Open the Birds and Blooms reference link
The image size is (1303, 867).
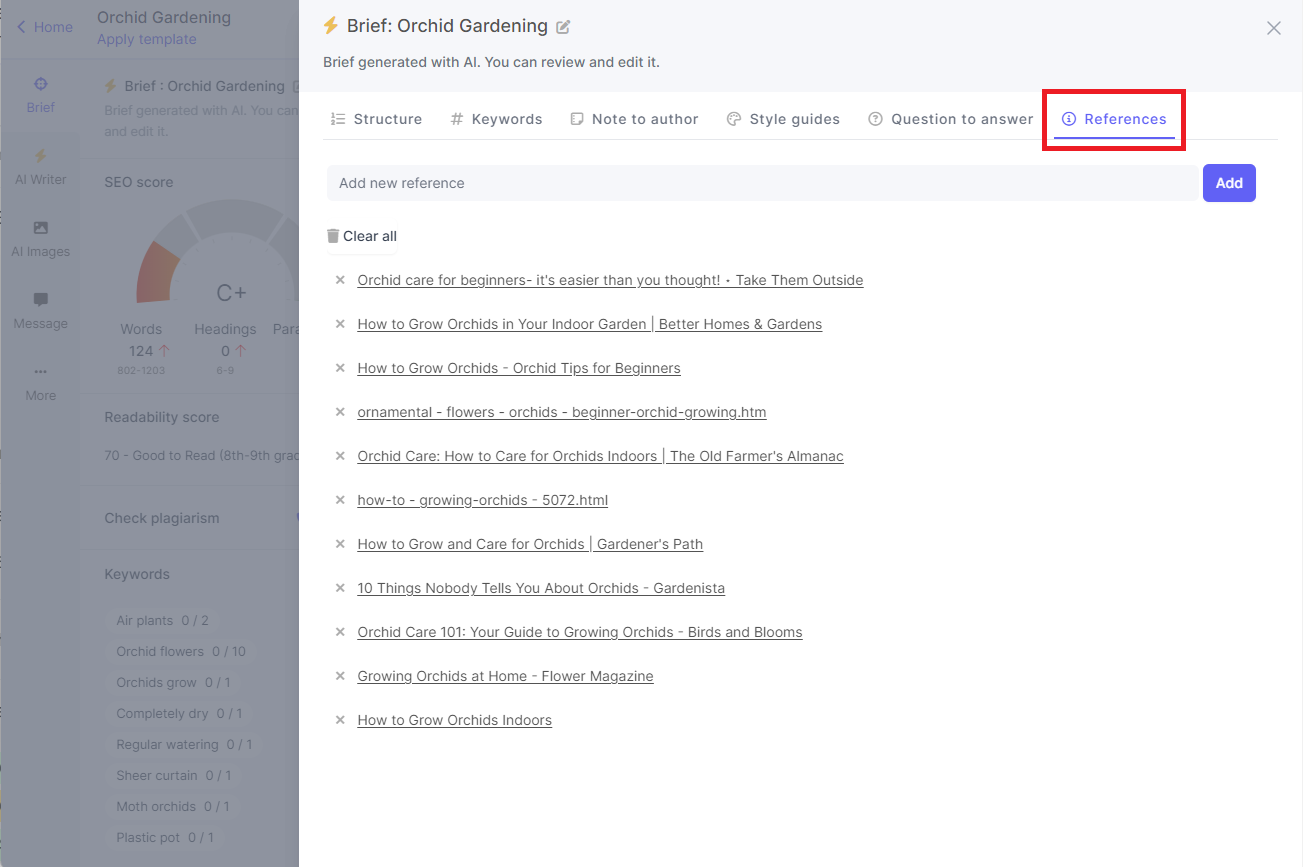click(580, 632)
